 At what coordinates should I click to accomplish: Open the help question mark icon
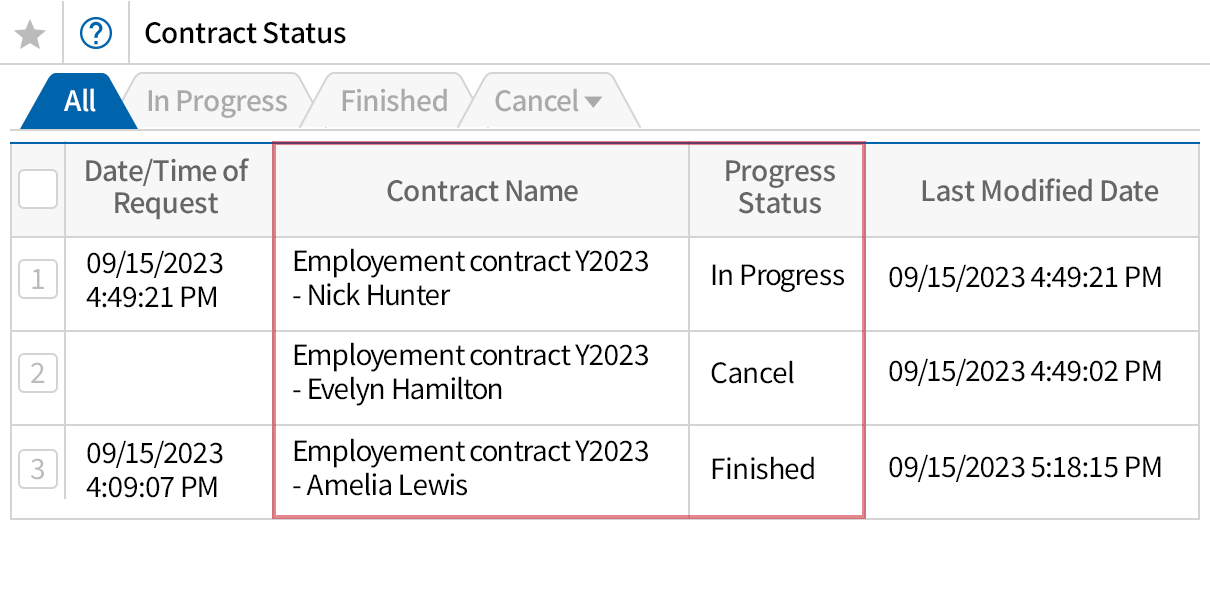pos(95,32)
